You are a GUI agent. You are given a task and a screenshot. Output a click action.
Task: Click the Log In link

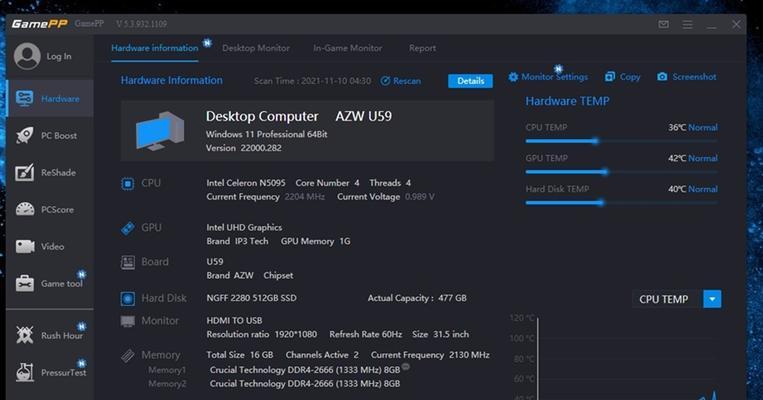(59, 56)
